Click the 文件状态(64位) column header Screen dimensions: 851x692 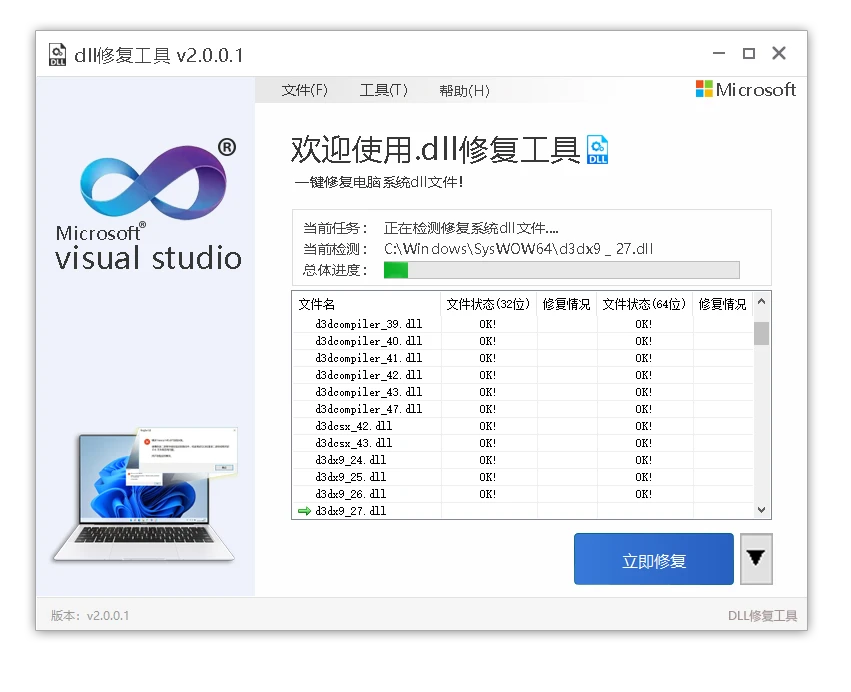click(x=644, y=304)
